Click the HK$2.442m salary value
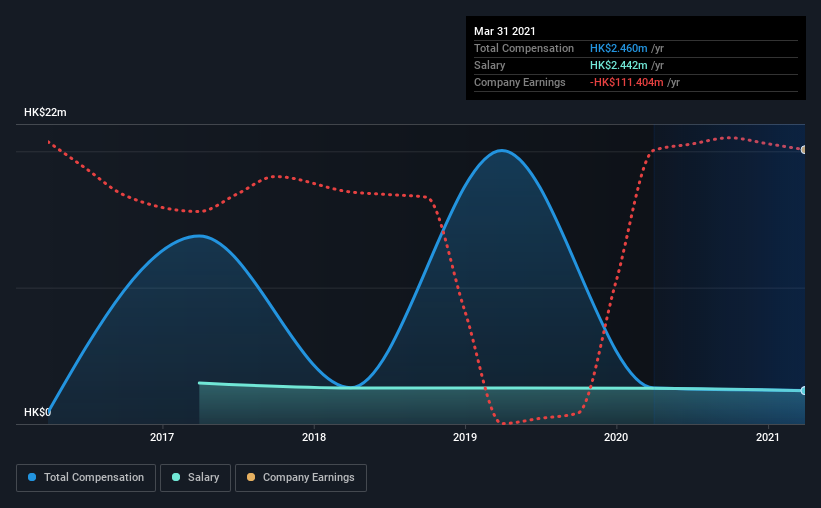 [x=618, y=65]
